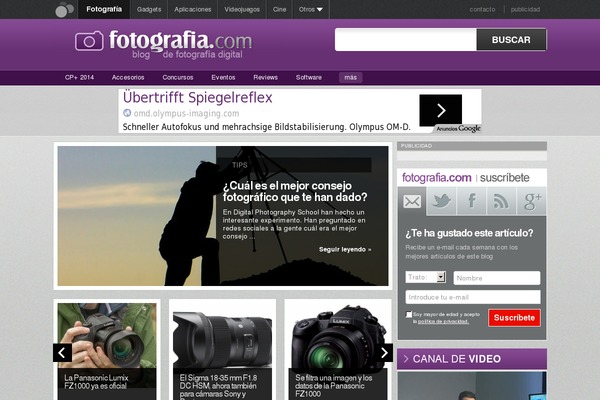Viewport: 600px width, 400px height.
Task: Open the featured article headline on mejor consejo
Action: point(295,191)
